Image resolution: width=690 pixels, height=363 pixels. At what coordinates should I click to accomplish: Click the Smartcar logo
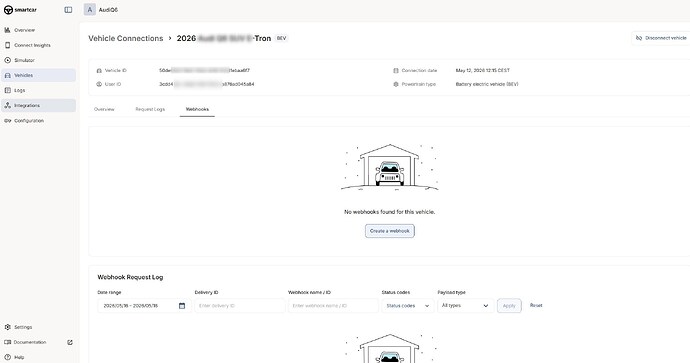click(x=20, y=10)
